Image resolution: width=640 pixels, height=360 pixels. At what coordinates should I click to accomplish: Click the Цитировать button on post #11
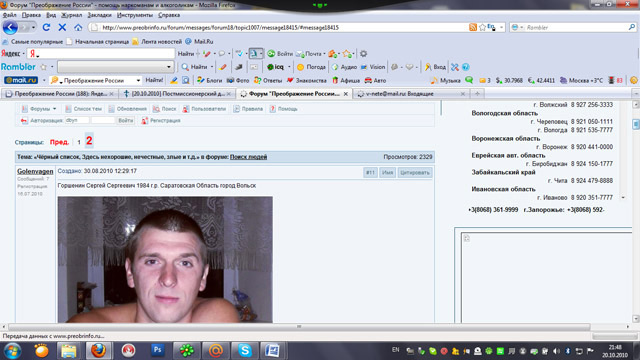coord(415,173)
